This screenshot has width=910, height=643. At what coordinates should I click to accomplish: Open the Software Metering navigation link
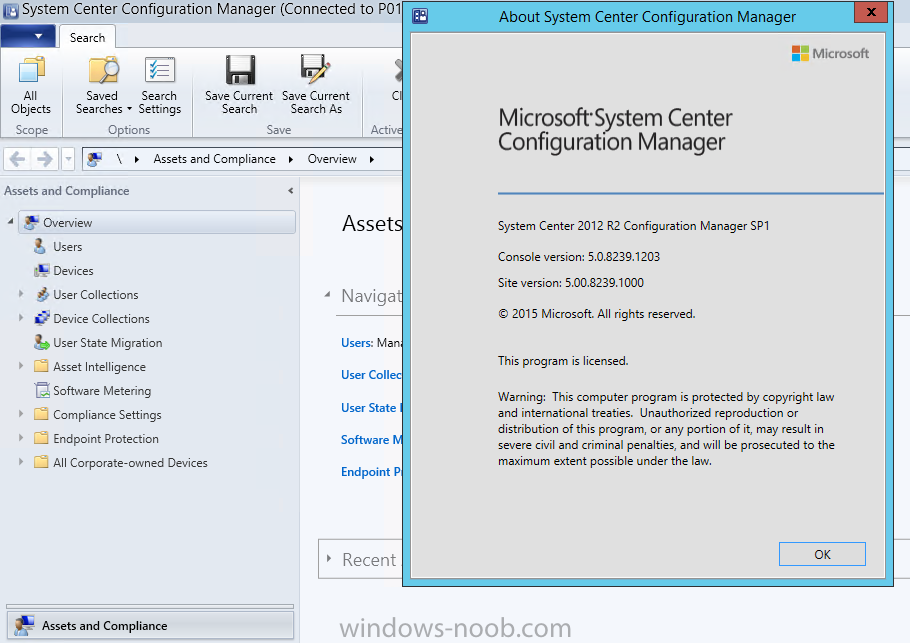tap(371, 440)
